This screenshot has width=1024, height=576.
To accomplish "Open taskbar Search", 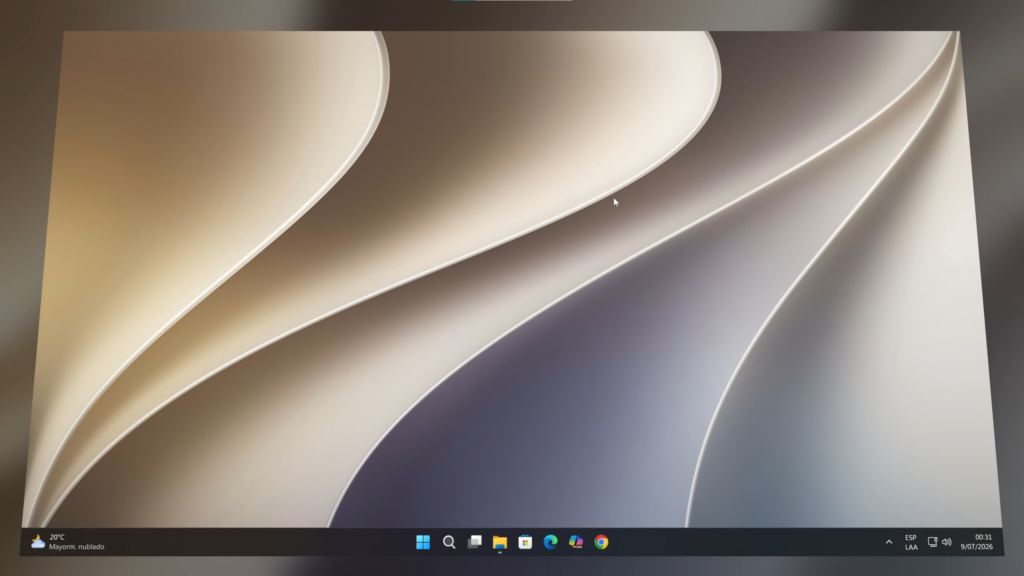I will click(x=449, y=542).
